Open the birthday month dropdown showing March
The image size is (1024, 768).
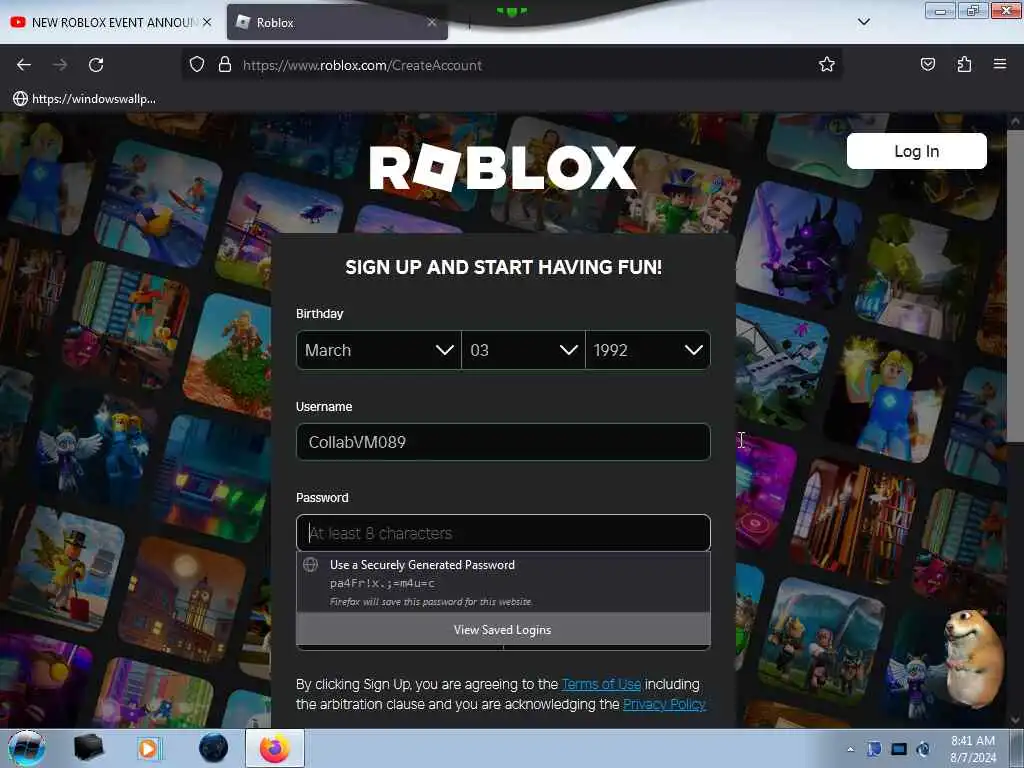379,350
